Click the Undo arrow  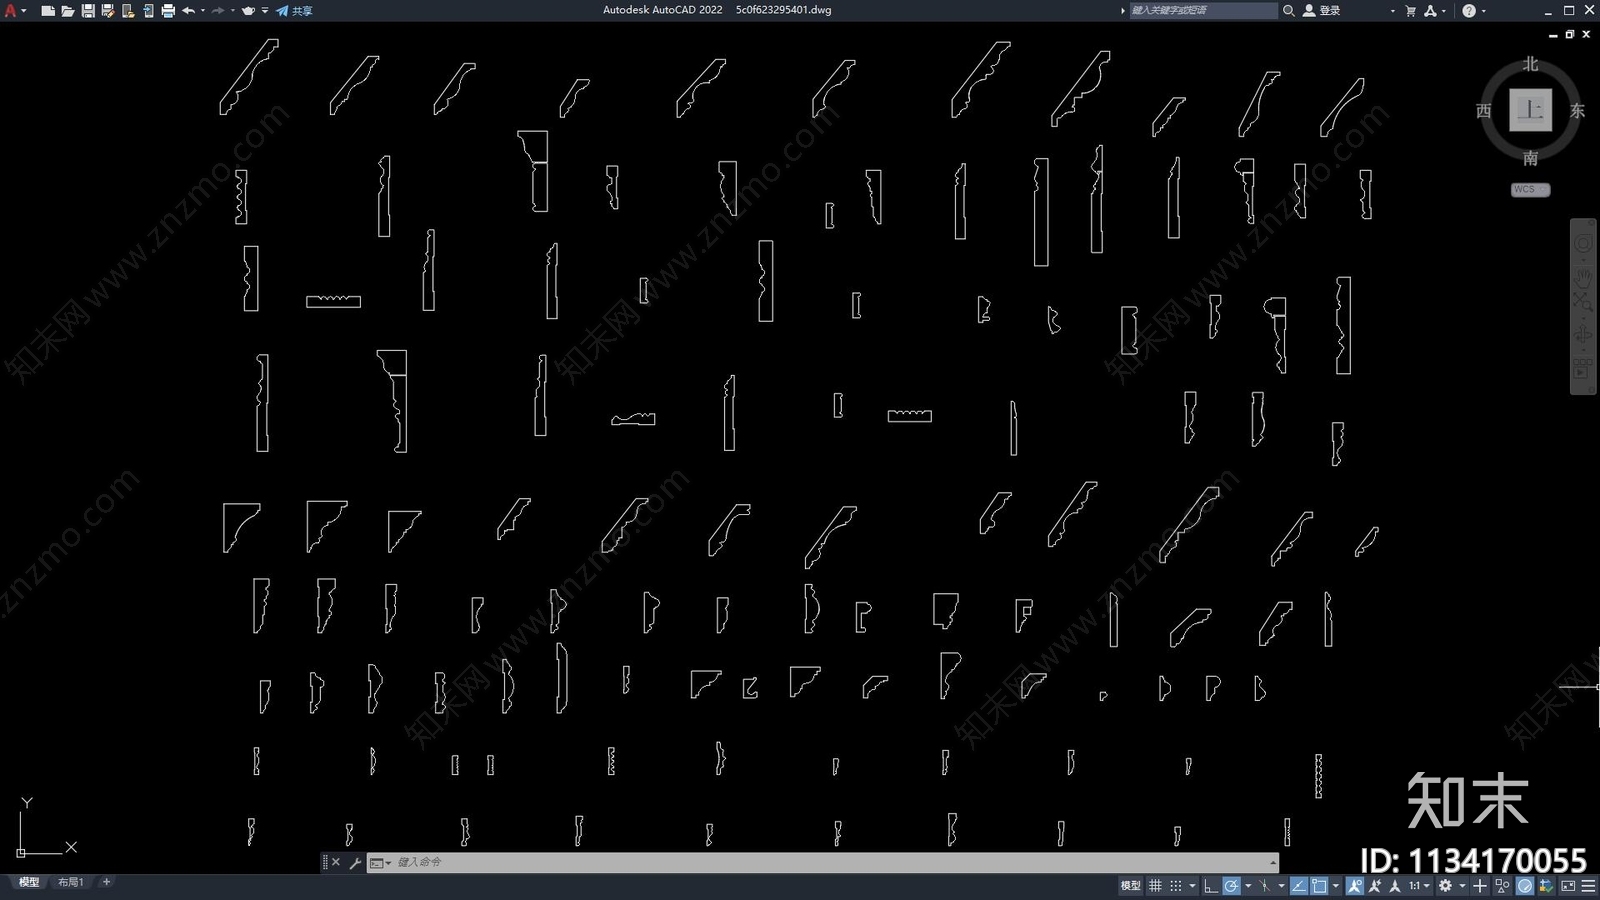click(x=188, y=11)
